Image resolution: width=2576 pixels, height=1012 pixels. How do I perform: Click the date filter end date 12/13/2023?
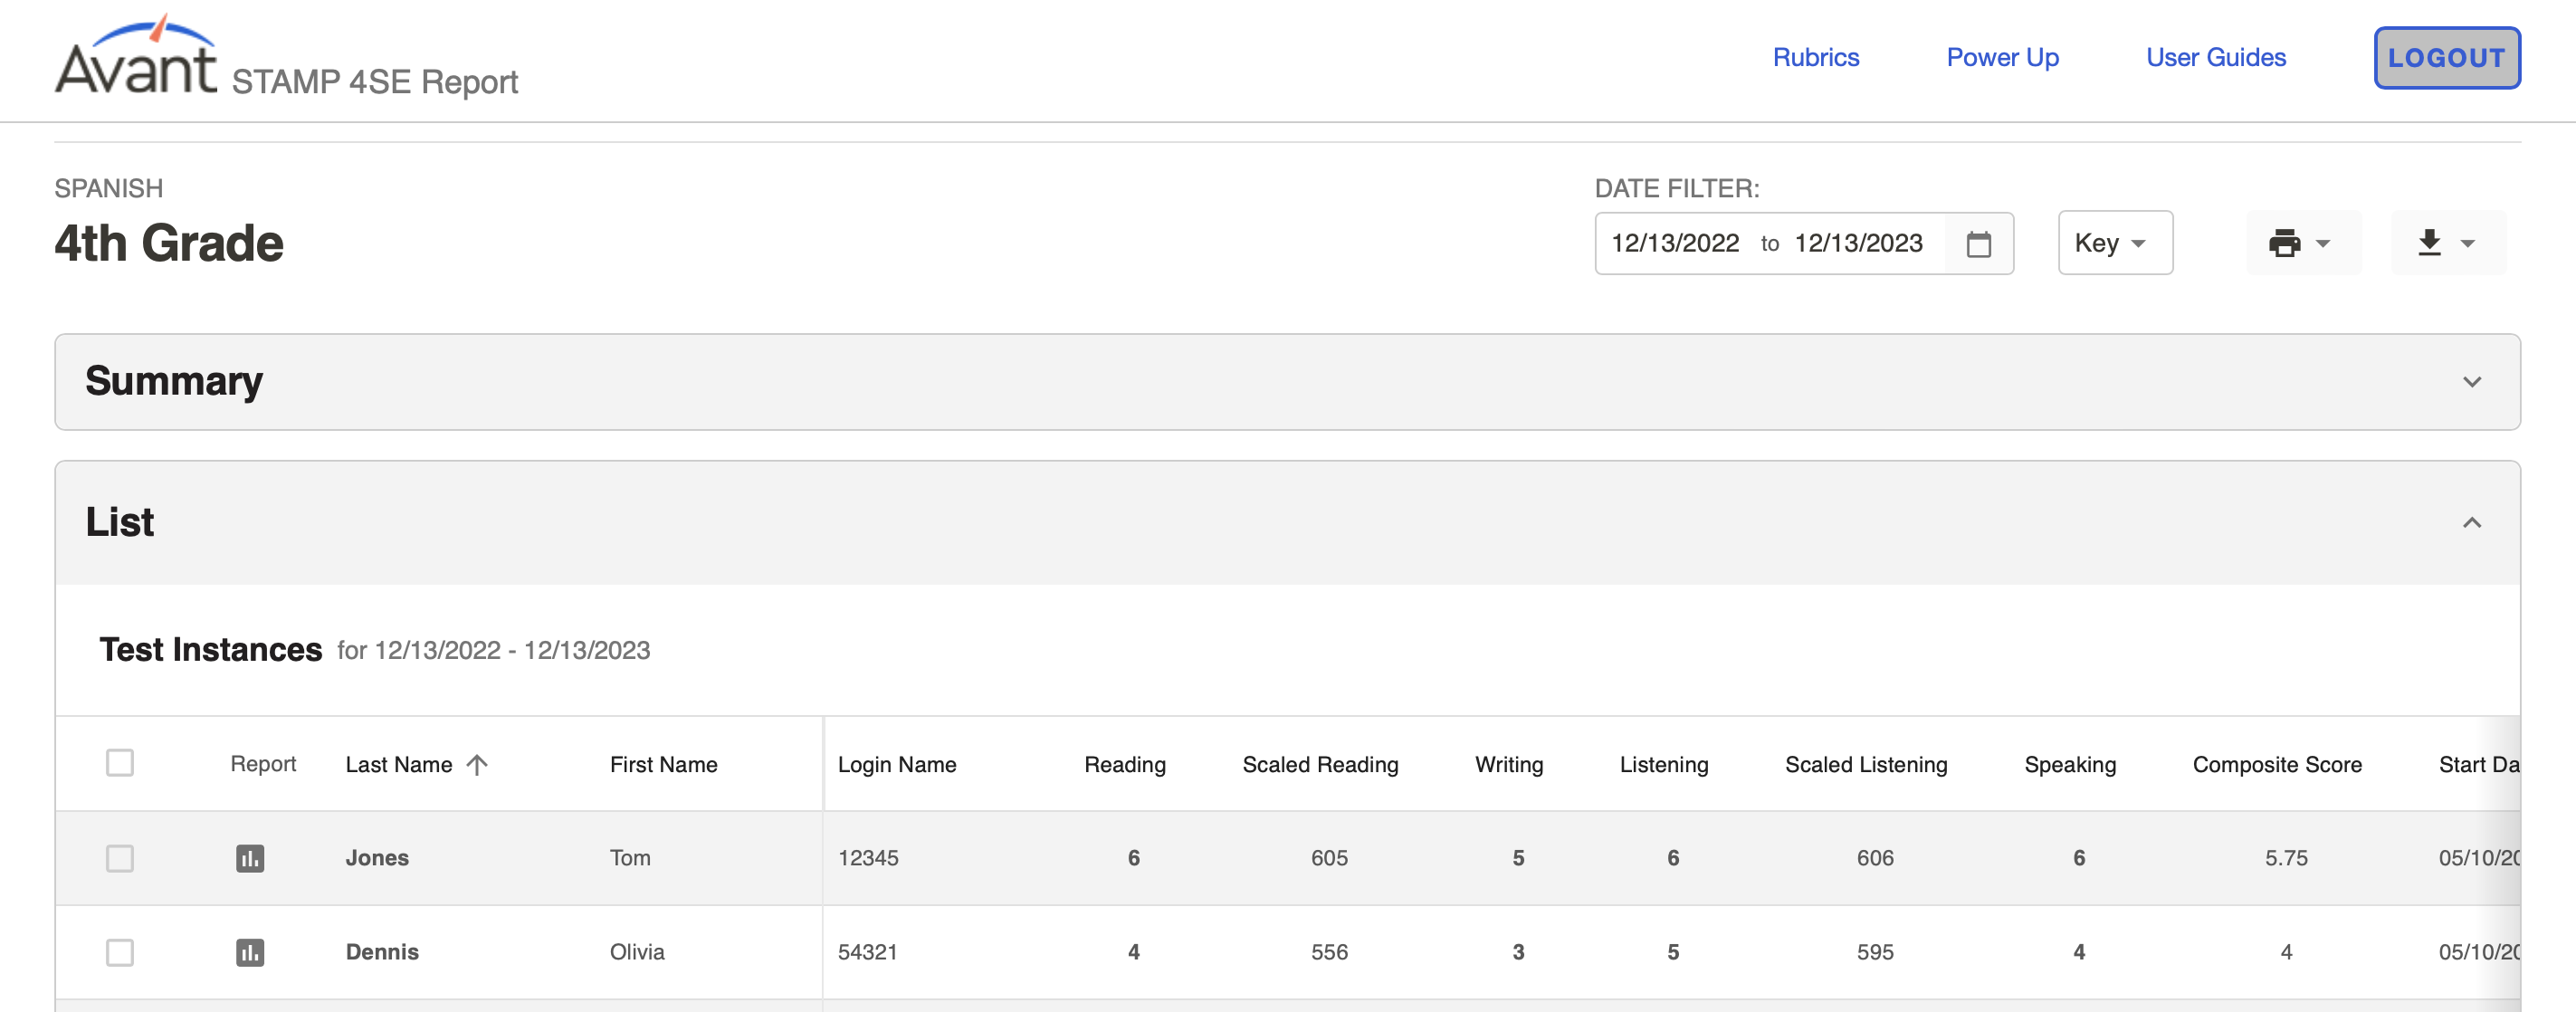[1857, 243]
